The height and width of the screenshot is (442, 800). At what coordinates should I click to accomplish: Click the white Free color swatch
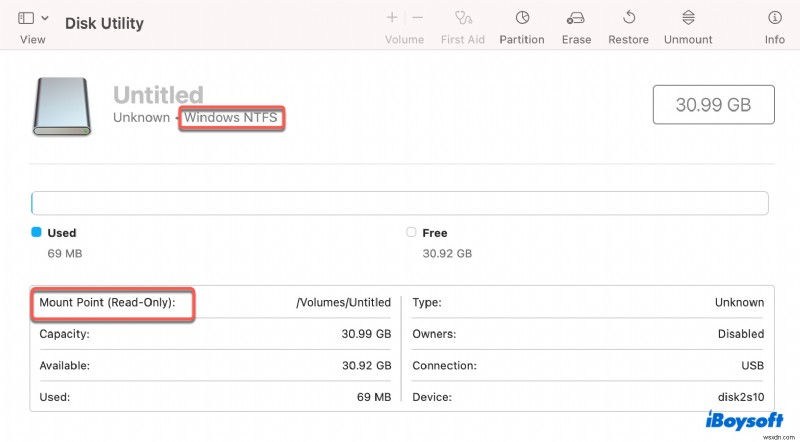click(411, 232)
